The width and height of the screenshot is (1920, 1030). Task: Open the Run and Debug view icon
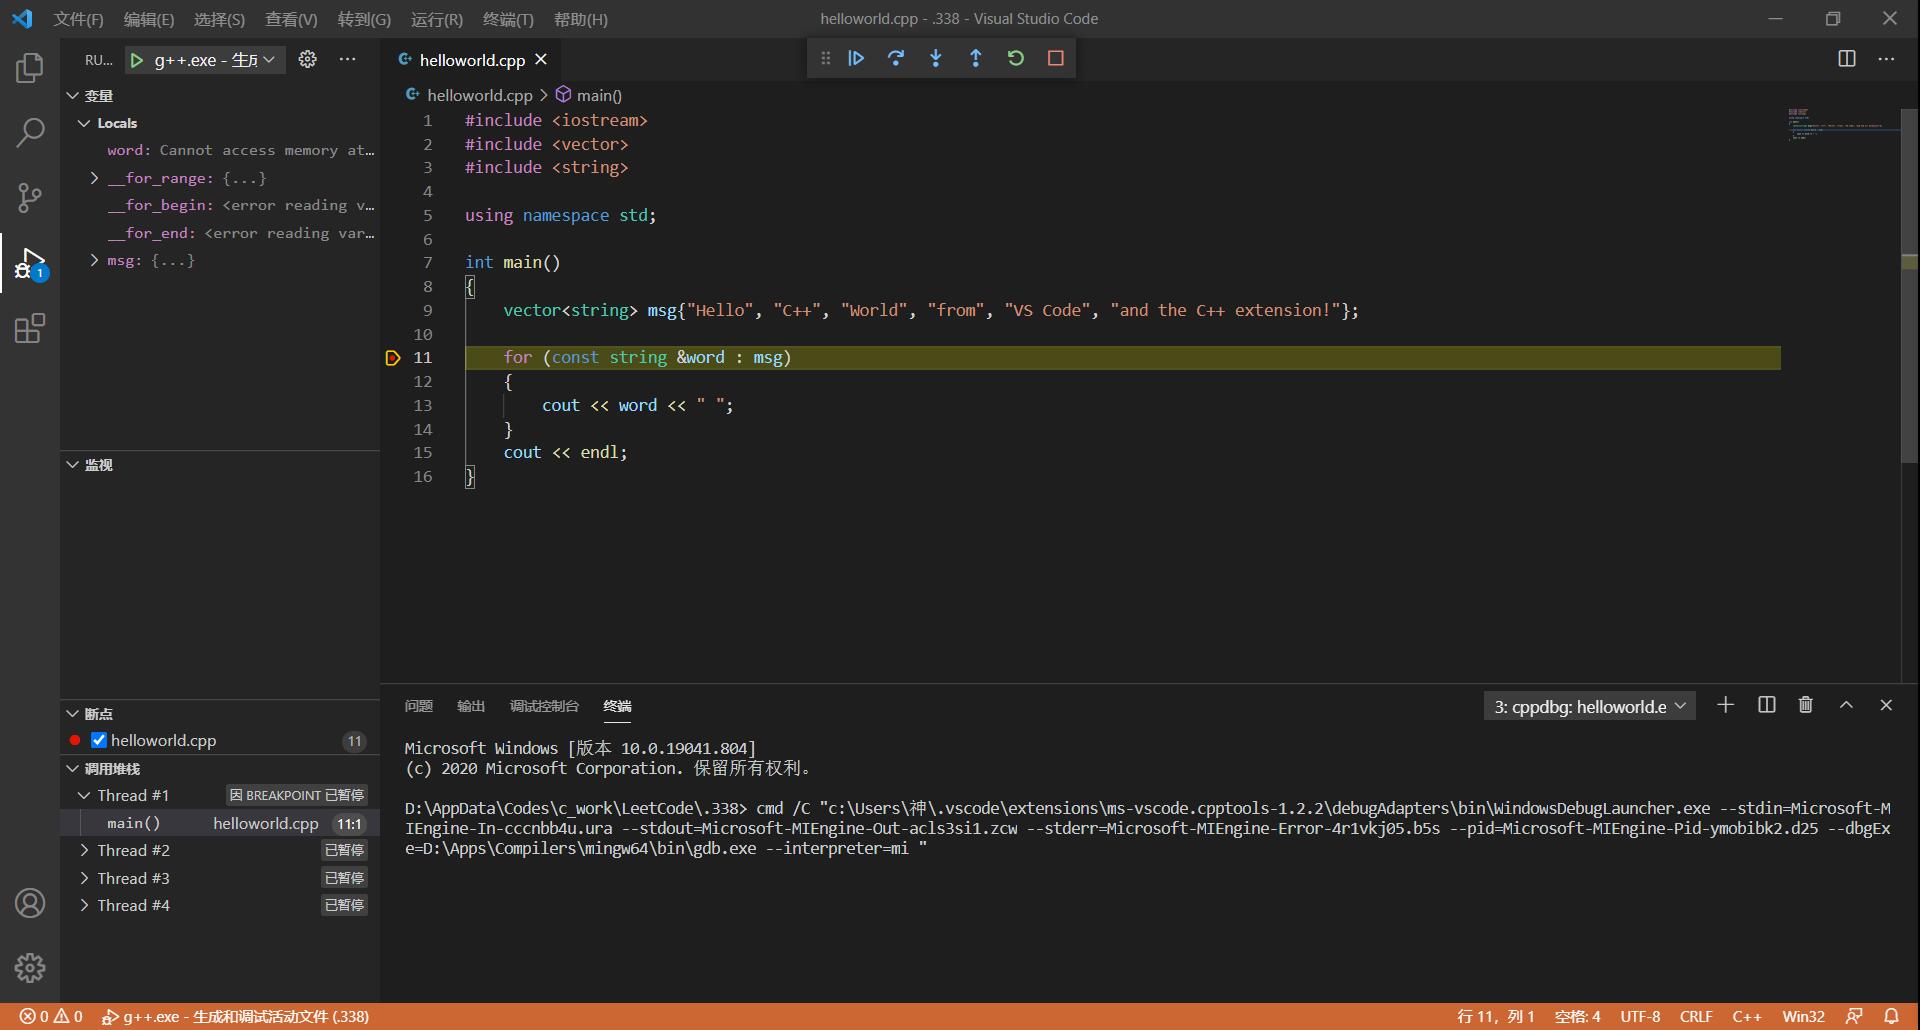[x=30, y=263]
